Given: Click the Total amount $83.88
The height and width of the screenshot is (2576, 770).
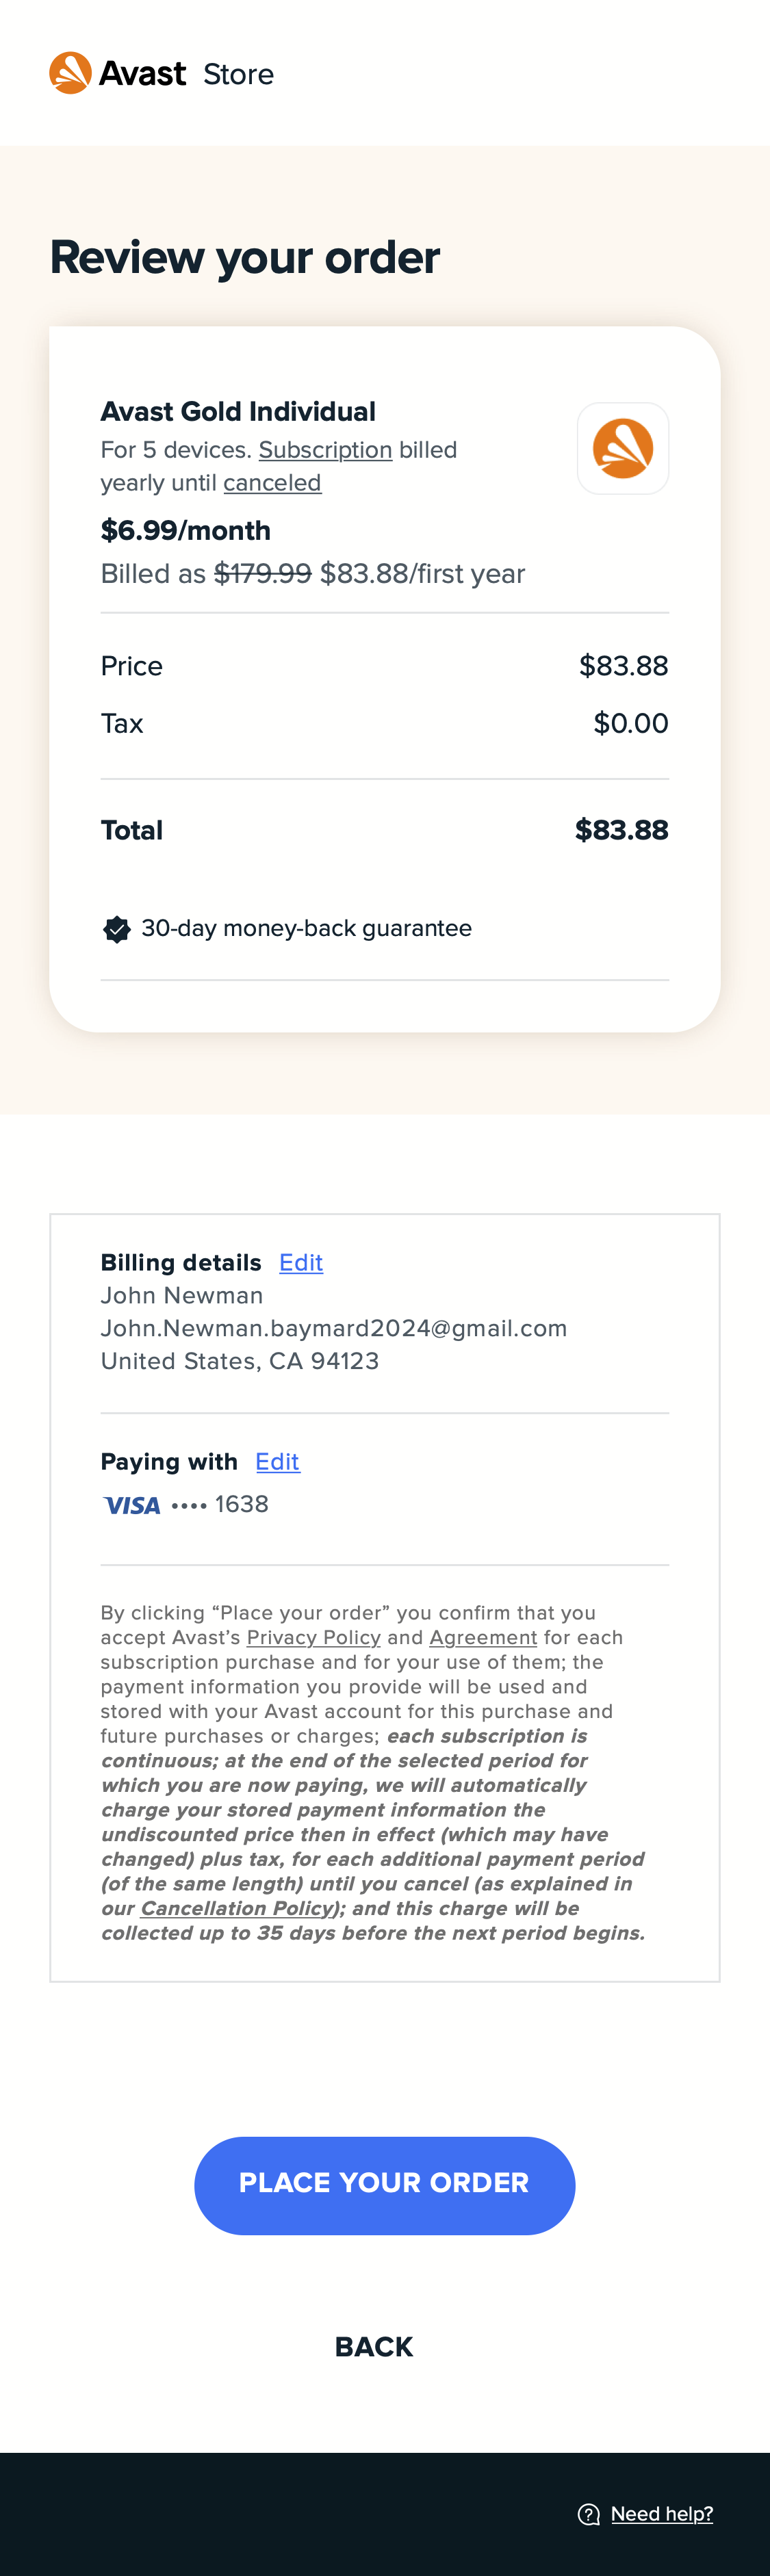Looking at the screenshot, I should 621,830.
